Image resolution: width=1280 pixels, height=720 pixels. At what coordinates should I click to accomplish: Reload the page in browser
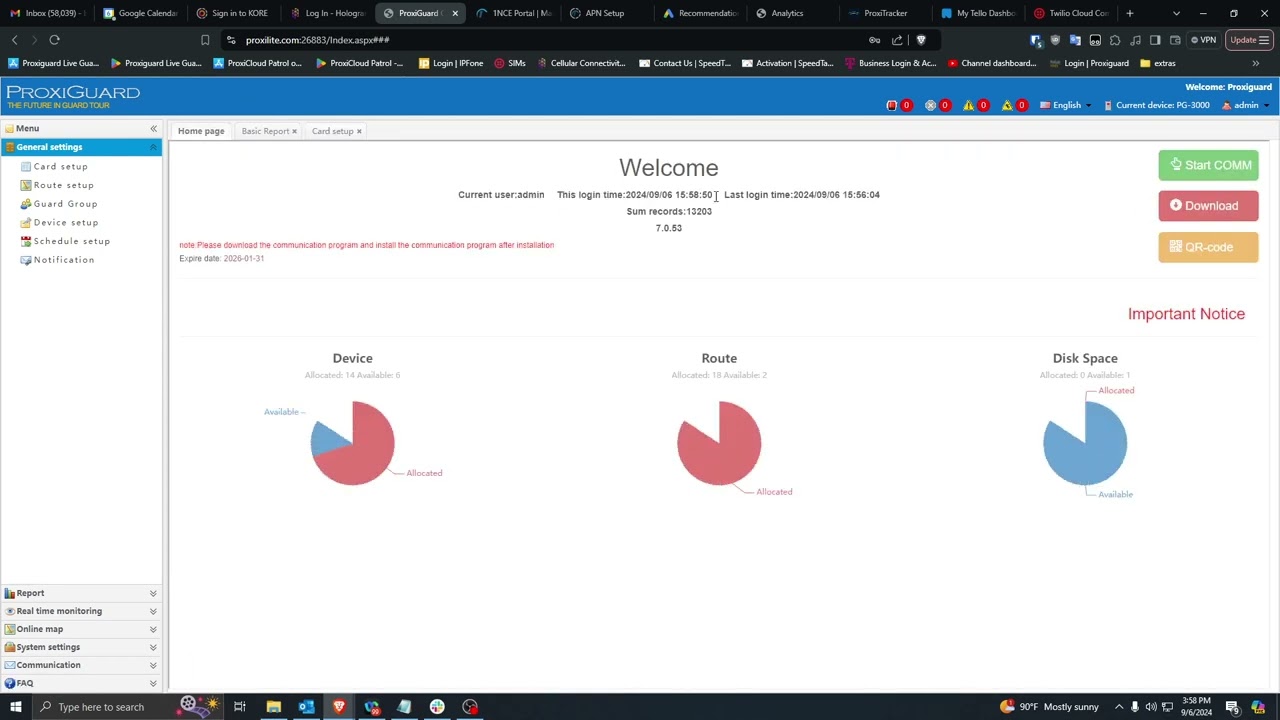point(54,40)
